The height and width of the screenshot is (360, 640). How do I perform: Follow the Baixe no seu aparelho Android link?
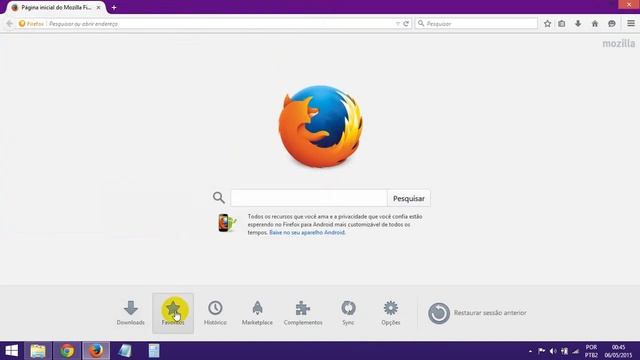(307, 233)
